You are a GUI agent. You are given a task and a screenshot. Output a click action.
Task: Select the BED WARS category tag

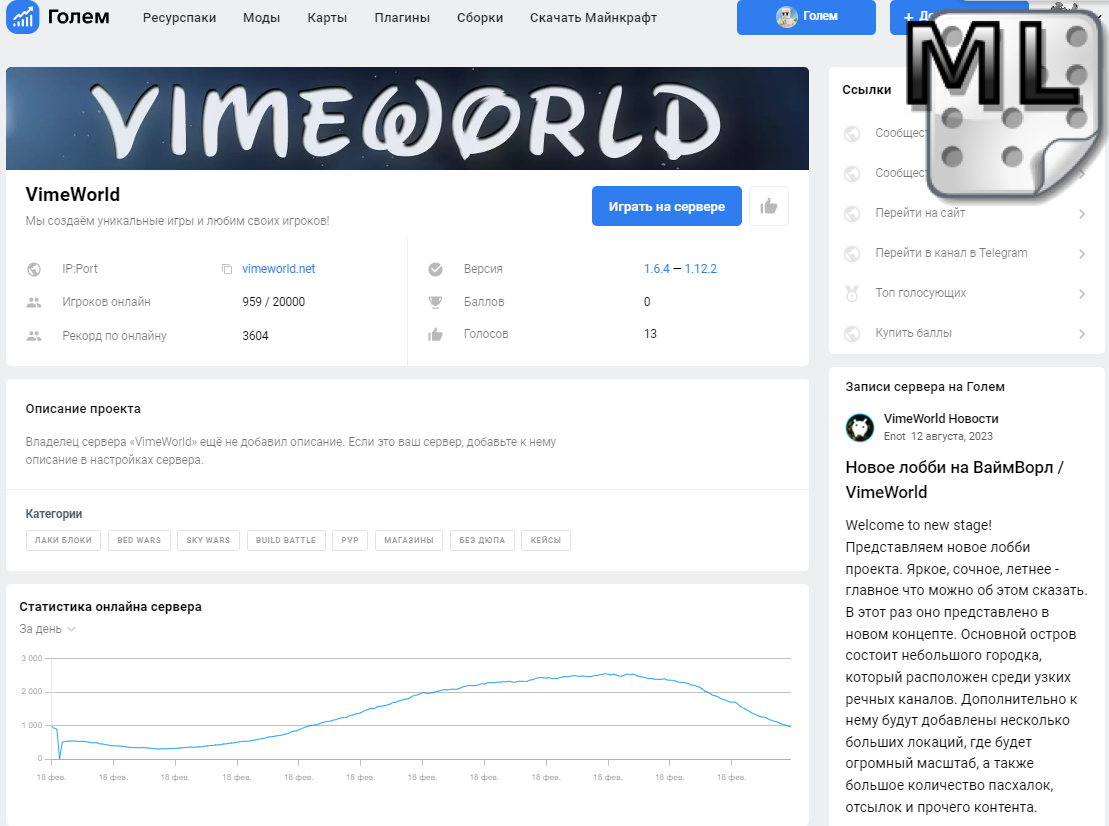(x=139, y=540)
